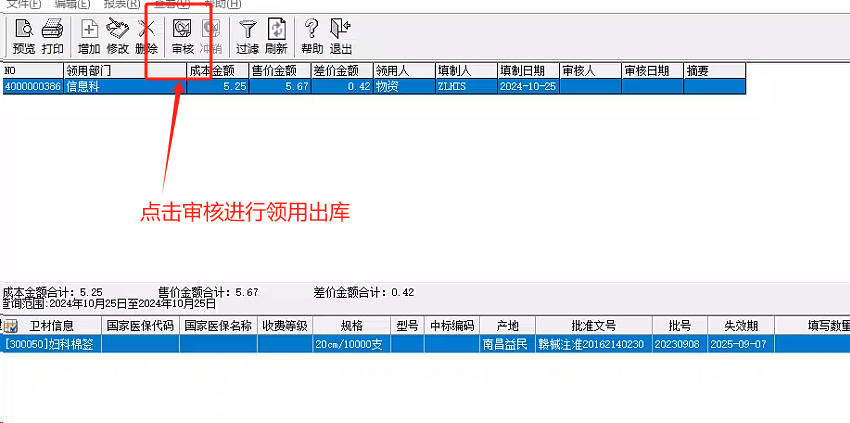Open print preview with 预览 icon
850x423 pixels.
pyautogui.click(x=24, y=36)
